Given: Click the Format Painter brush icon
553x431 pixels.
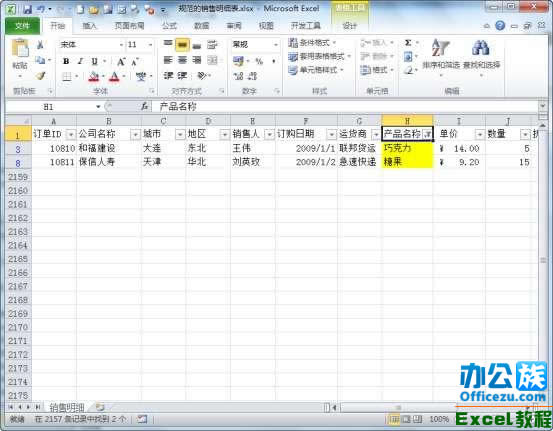Looking at the screenshot, I should tap(41, 75).
